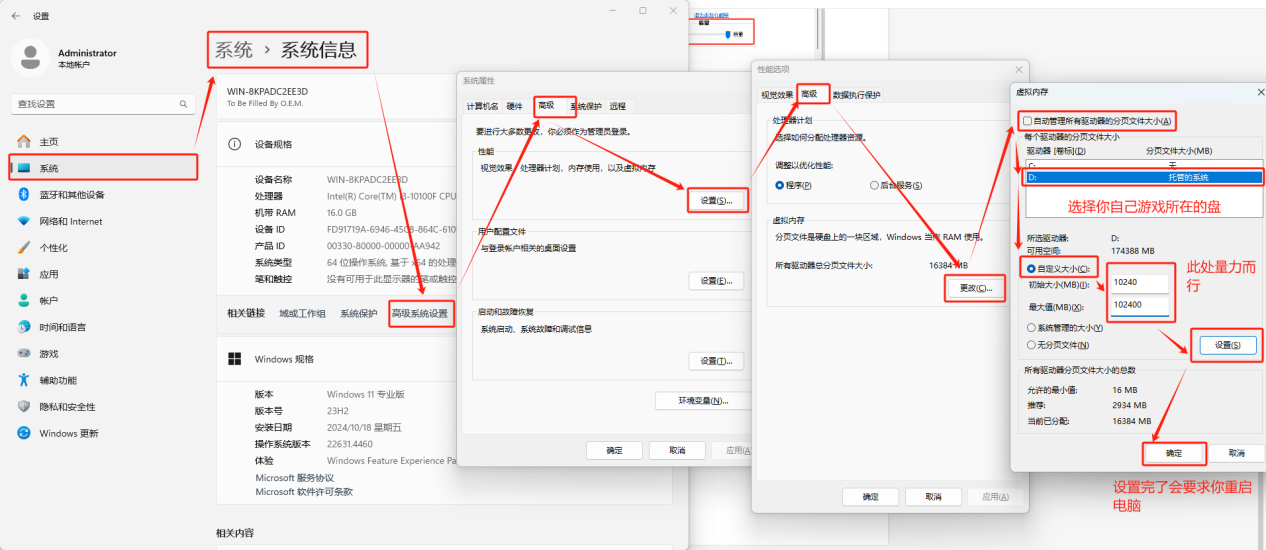Choose the 无分页文件 option
The width and height of the screenshot is (1266, 550).
pos(1031,345)
